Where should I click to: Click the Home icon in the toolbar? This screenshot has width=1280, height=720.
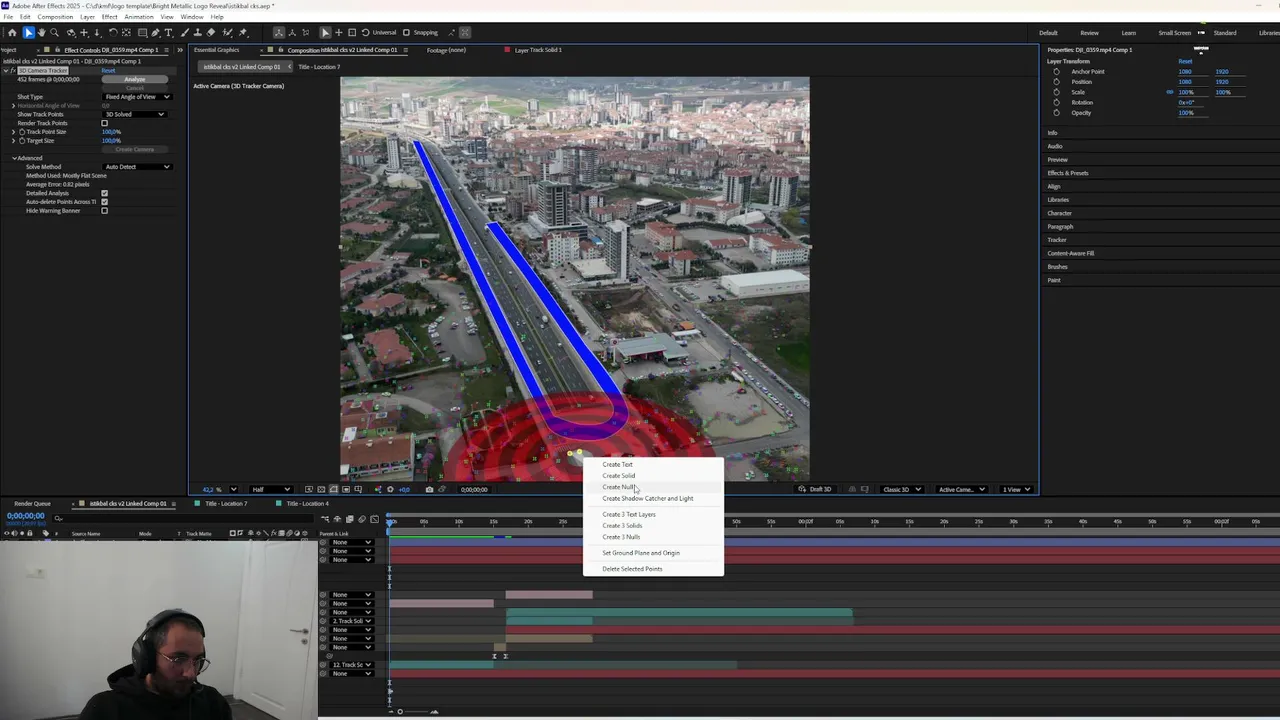[12, 32]
